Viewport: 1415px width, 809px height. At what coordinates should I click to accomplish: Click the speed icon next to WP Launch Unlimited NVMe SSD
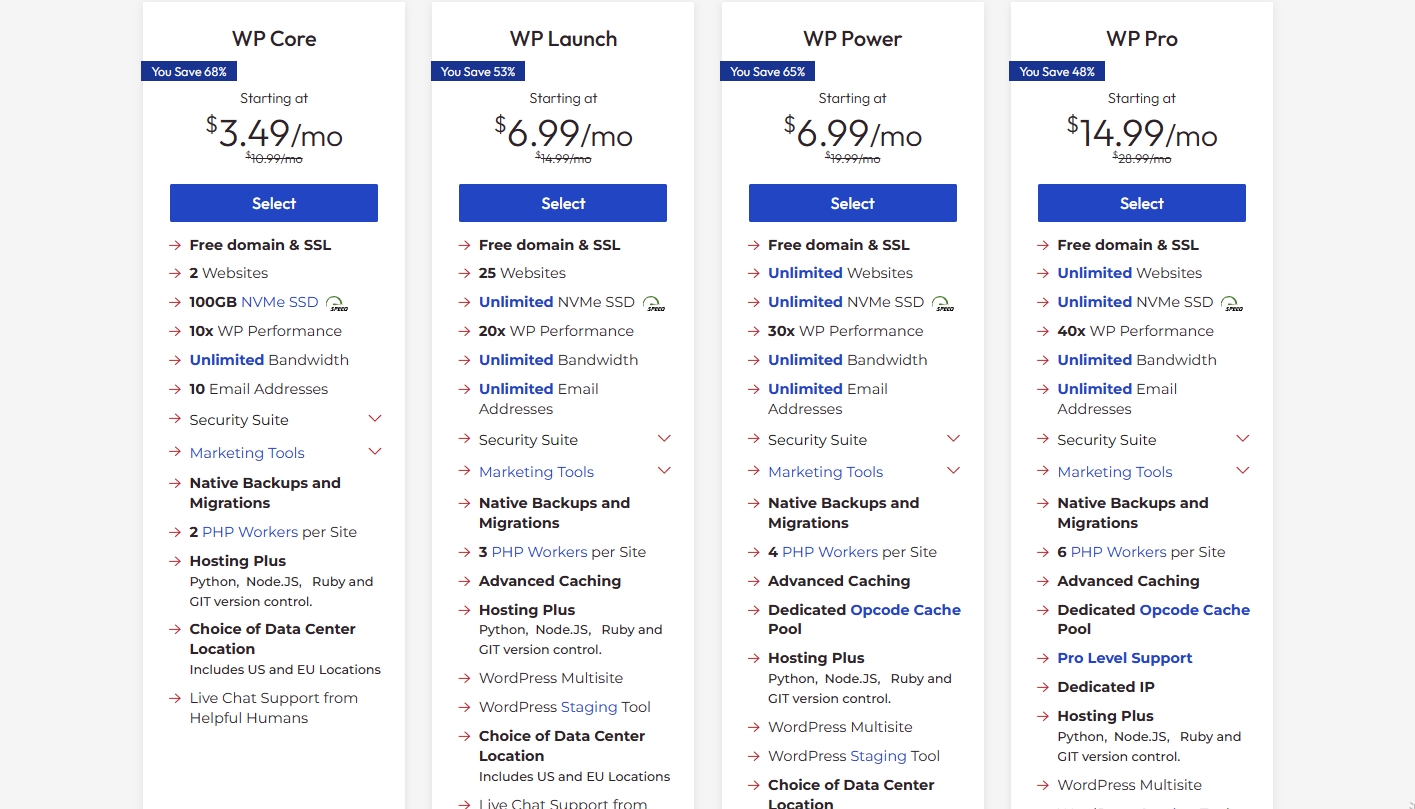click(655, 302)
